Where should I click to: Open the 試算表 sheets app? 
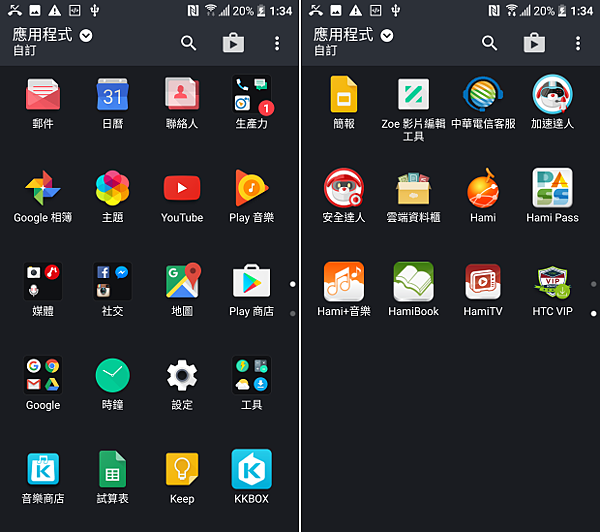pos(112,469)
